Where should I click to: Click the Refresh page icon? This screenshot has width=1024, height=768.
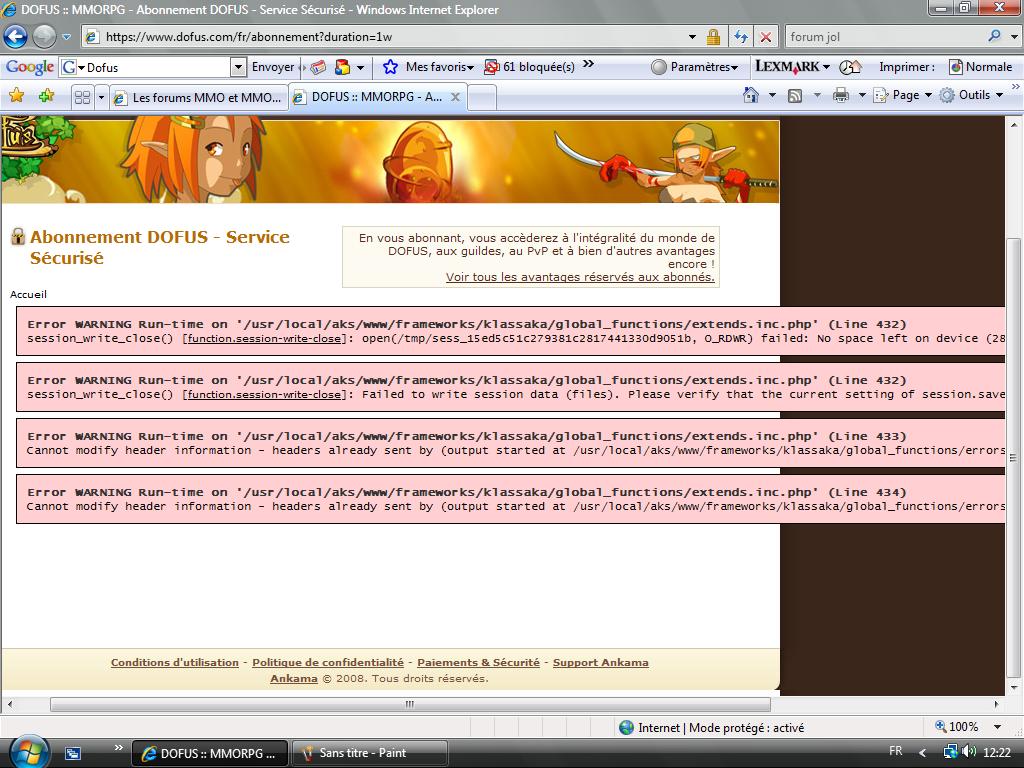[x=741, y=37]
